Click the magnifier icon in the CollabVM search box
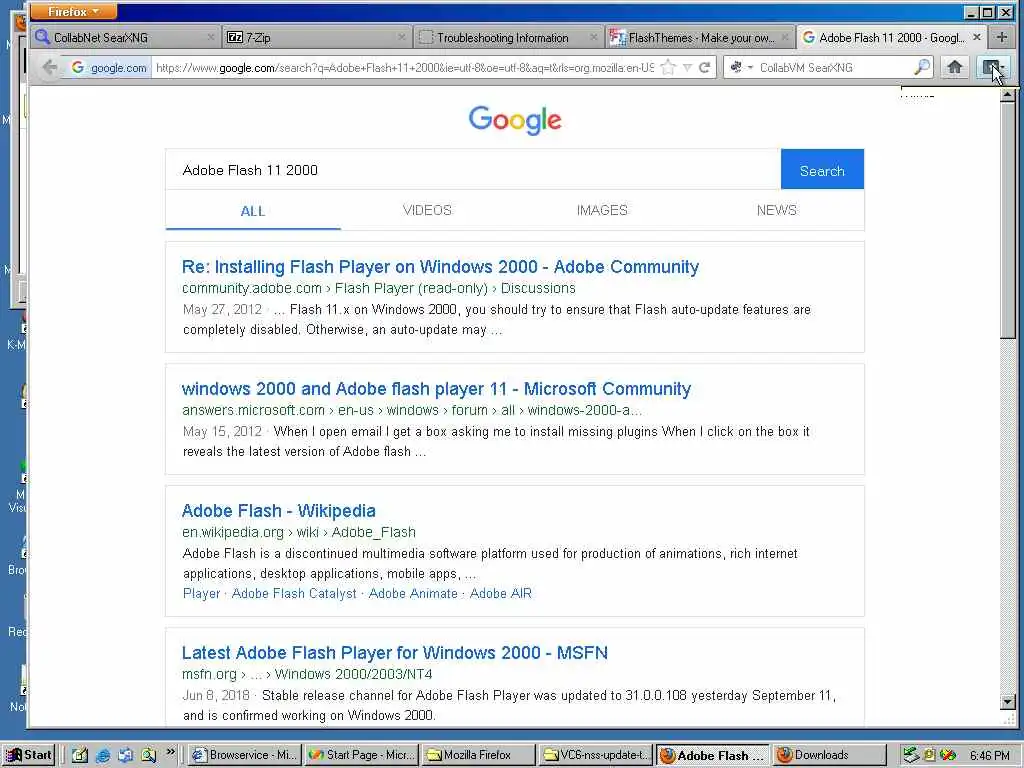Viewport: 1024px width, 768px height. click(x=921, y=67)
